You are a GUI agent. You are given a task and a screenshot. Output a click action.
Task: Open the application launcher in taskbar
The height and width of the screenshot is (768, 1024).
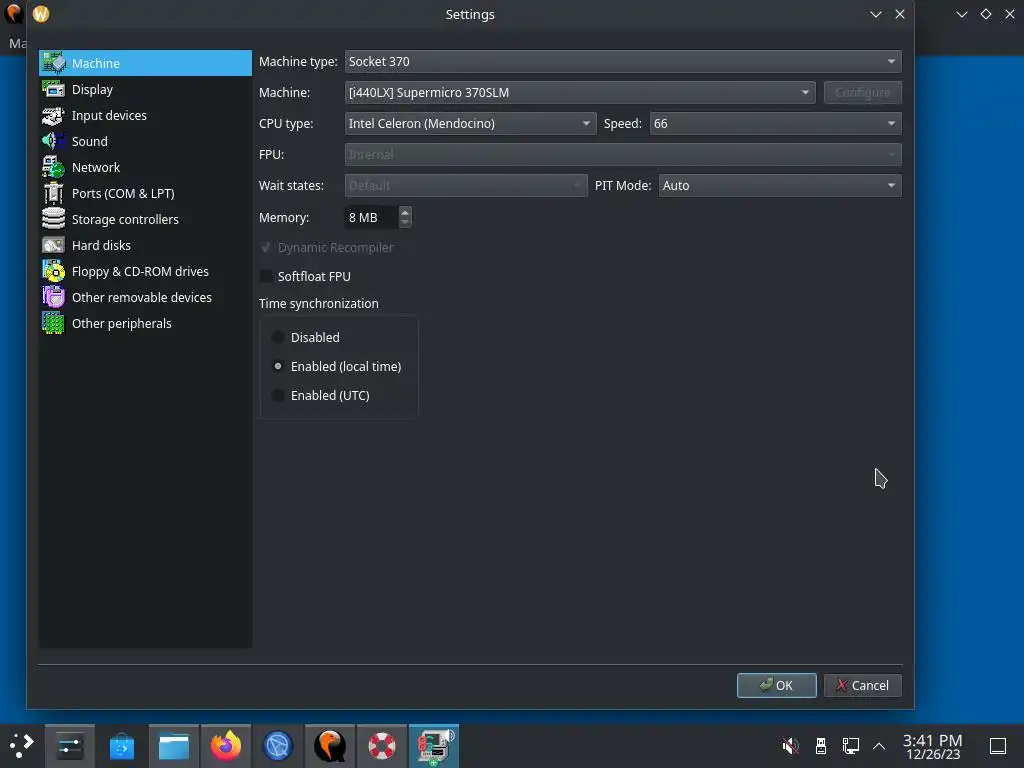tap(20, 746)
